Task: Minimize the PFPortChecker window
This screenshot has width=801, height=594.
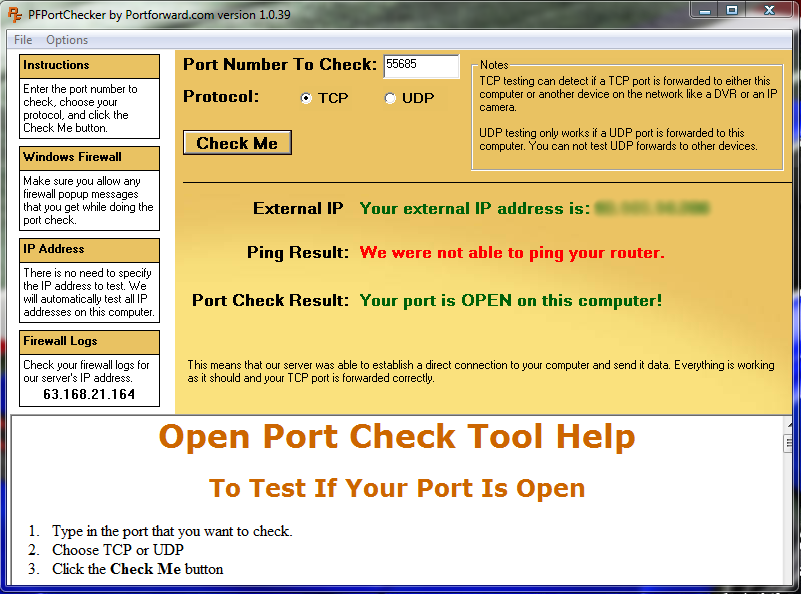Action: point(705,10)
